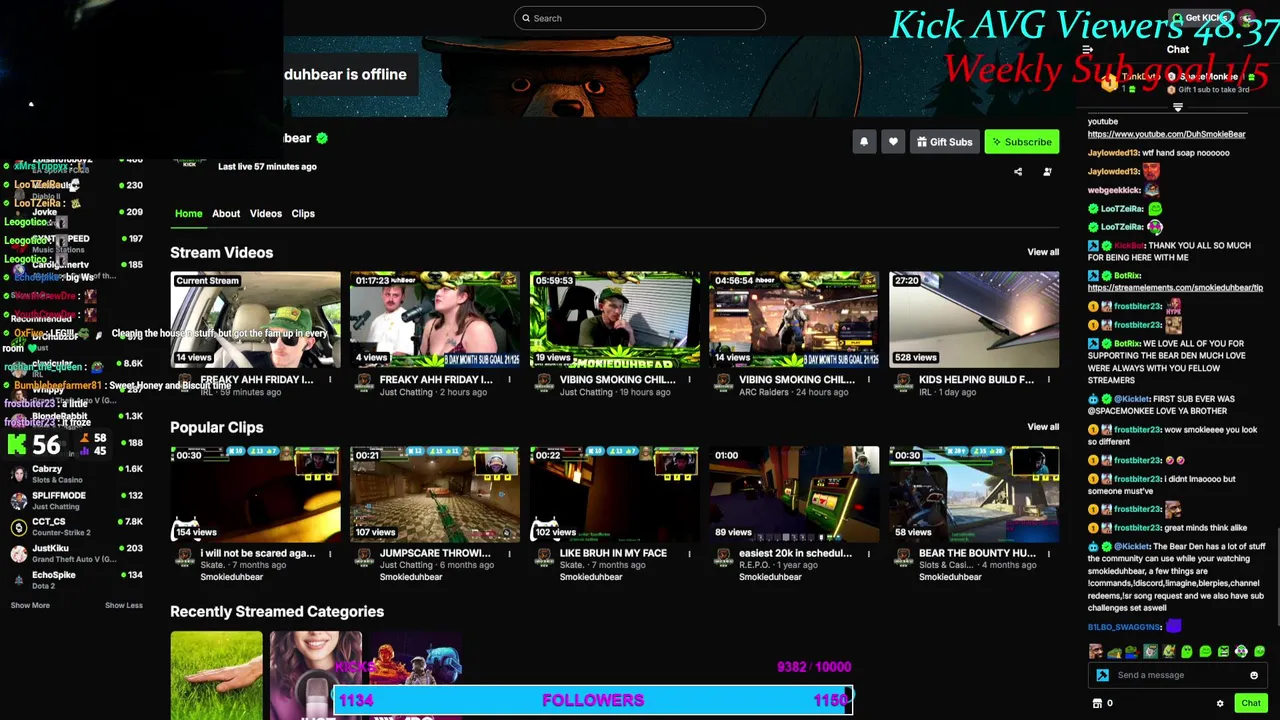Open the Current Stream video thumbnail
The image size is (1280, 720).
(255, 319)
